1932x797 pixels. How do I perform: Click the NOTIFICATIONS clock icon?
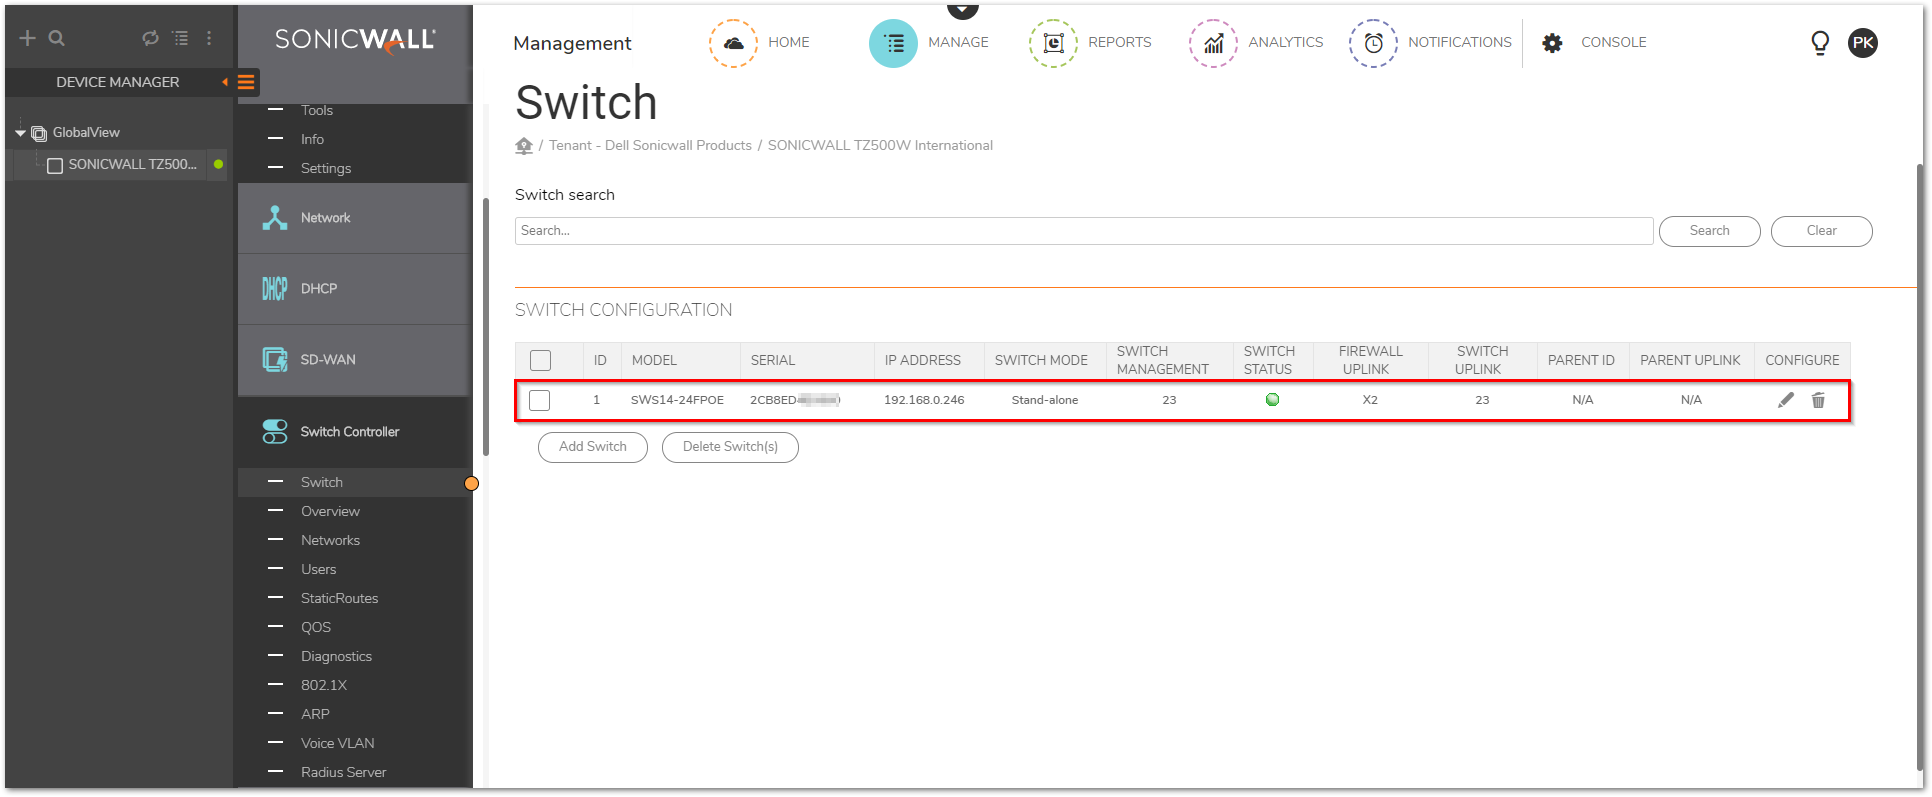[1373, 43]
